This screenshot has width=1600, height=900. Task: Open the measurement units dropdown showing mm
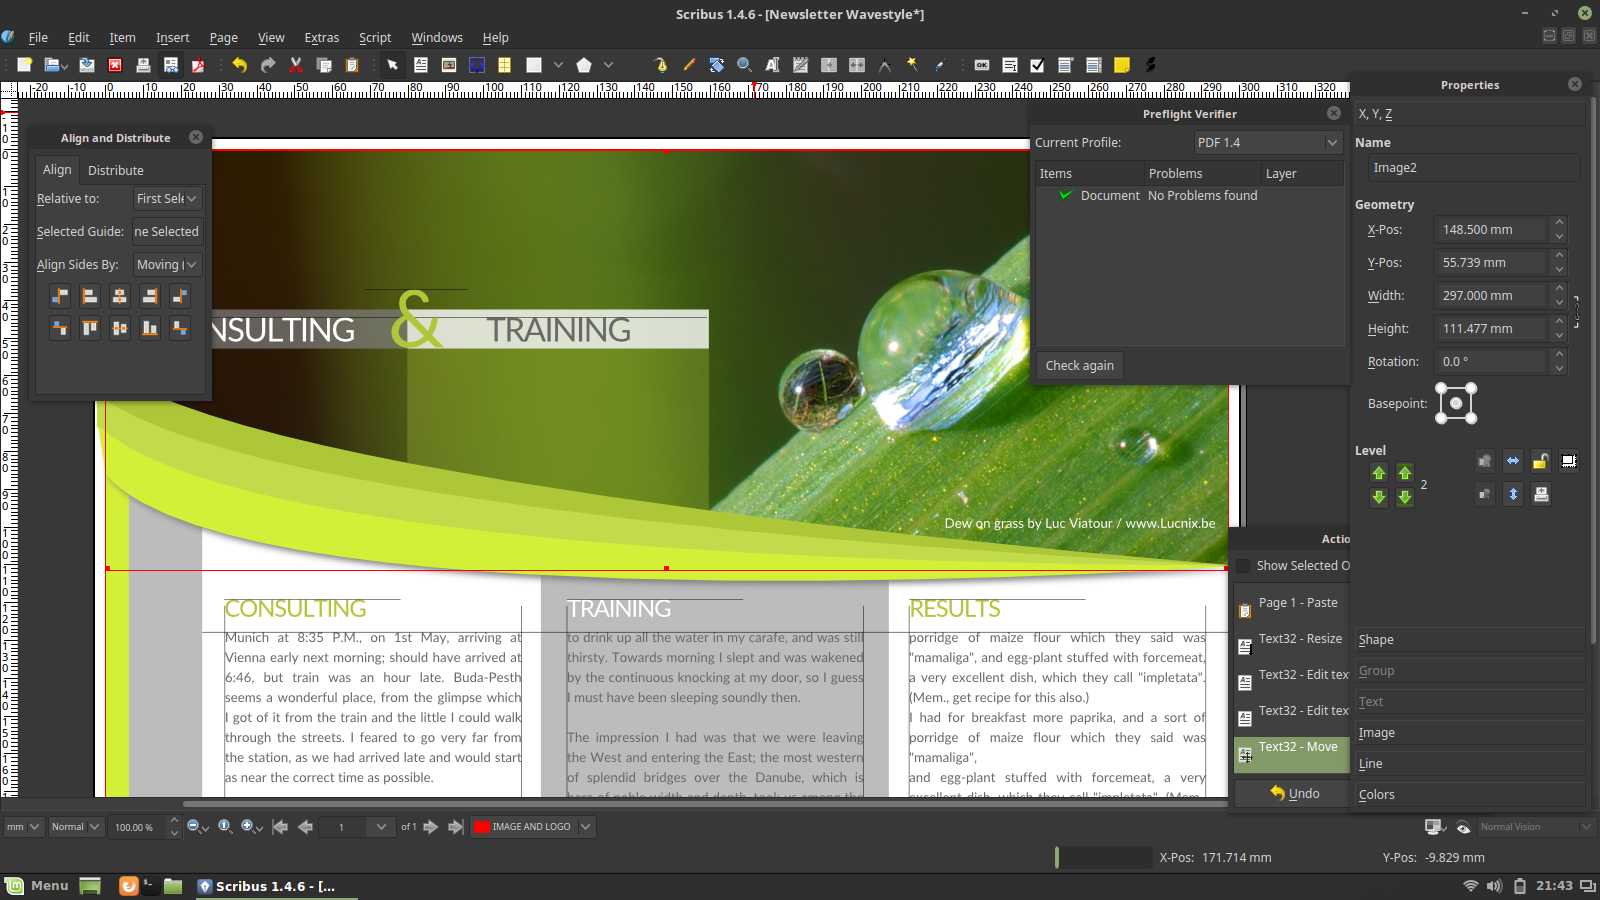(22, 826)
